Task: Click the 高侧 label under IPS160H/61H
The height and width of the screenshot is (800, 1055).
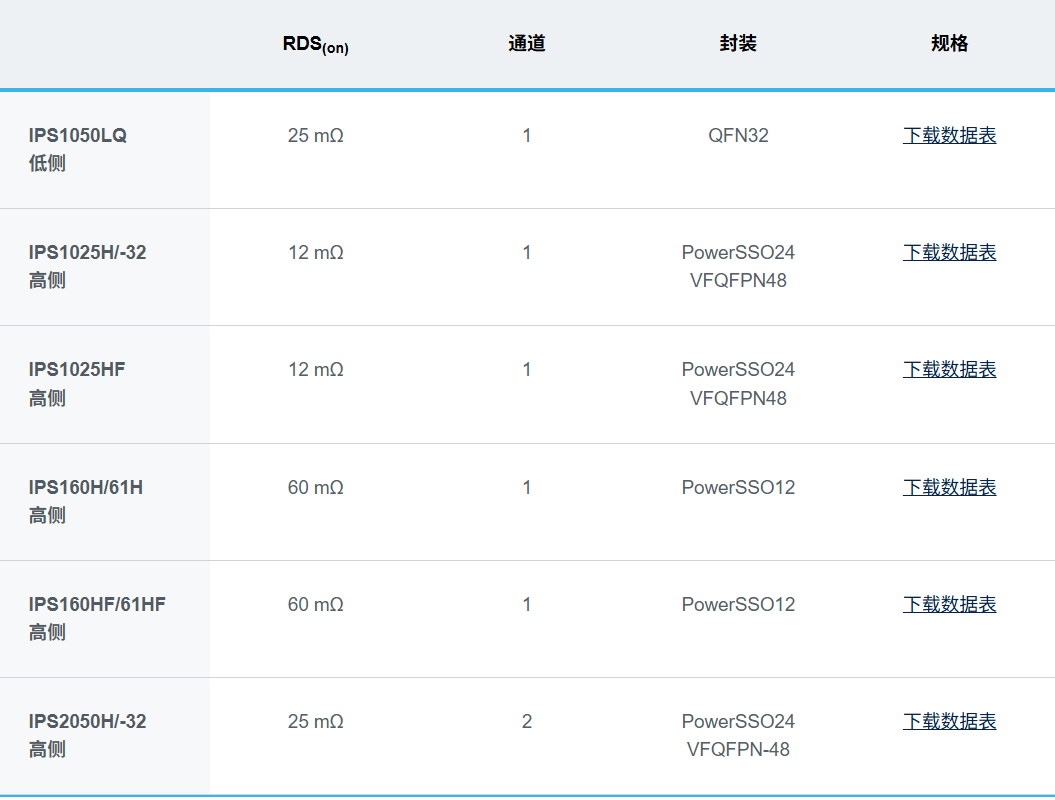Action: tap(47, 515)
